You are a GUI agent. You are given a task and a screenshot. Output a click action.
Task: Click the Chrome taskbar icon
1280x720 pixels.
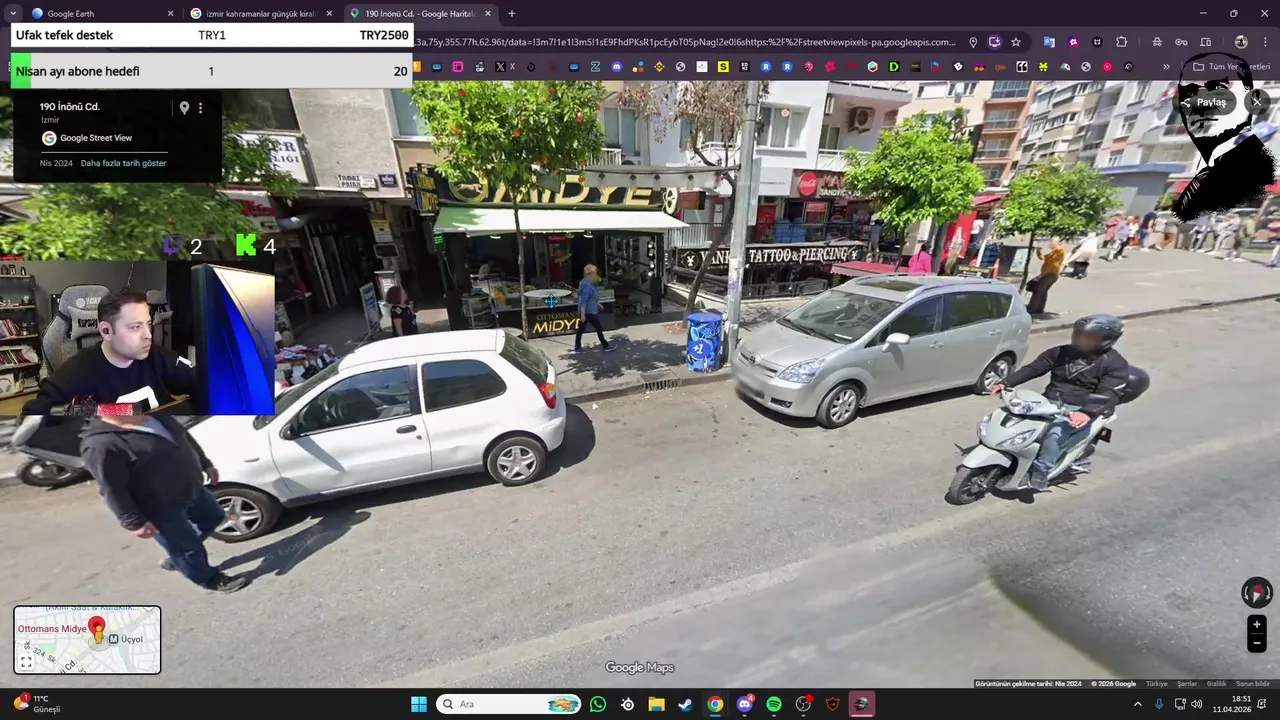tap(715, 704)
